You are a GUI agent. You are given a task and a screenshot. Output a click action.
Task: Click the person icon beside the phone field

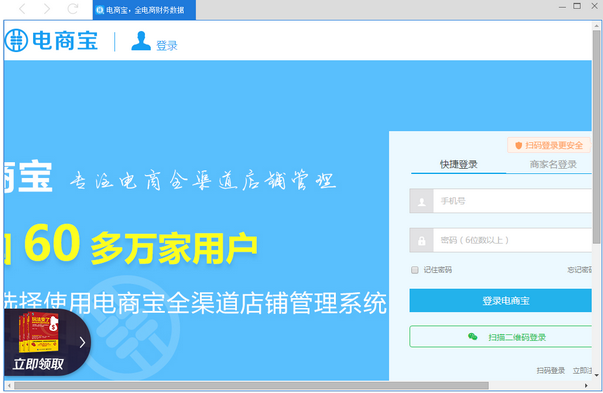coord(421,201)
